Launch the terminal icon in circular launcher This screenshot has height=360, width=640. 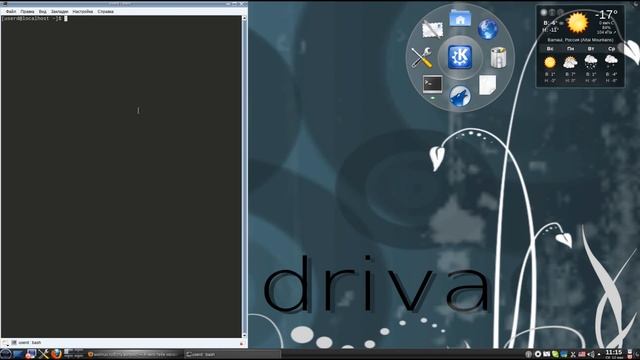432,84
